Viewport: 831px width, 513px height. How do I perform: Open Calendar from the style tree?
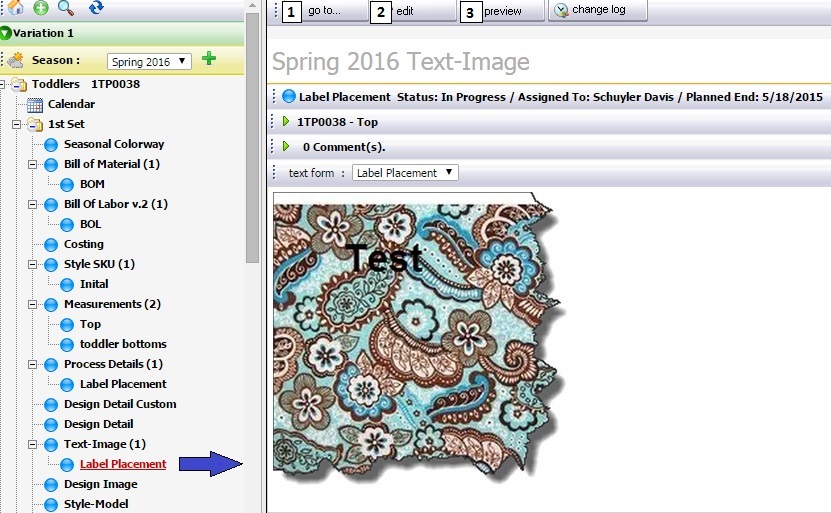72,104
